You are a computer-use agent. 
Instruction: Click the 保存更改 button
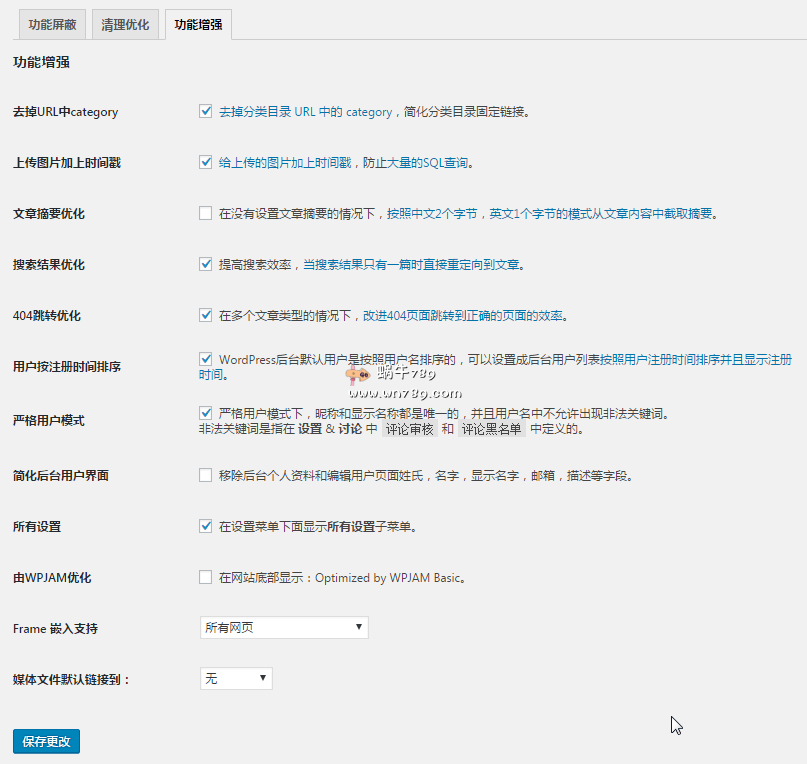(x=46, y=741)
